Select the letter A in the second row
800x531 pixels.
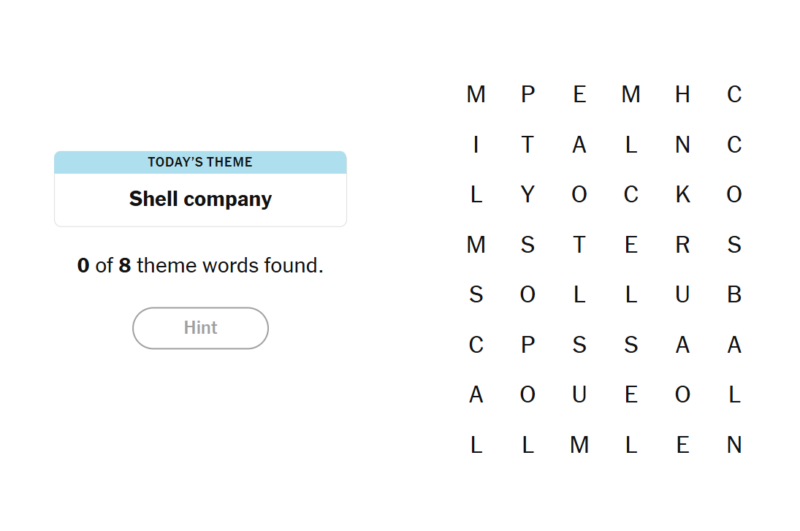coord(579,145)
